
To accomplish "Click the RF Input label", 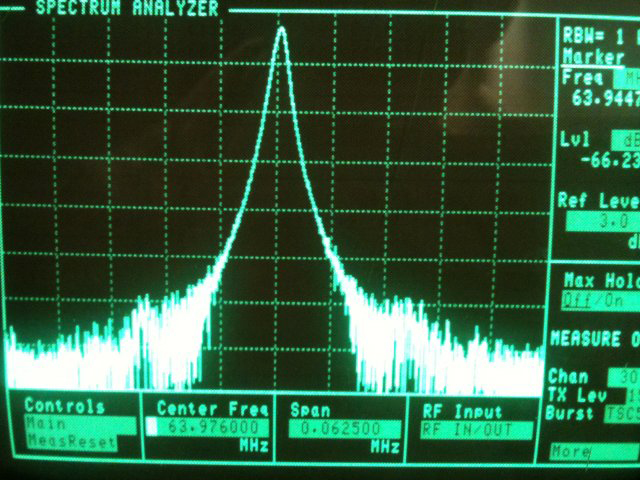I will click(x=462, y=412).
